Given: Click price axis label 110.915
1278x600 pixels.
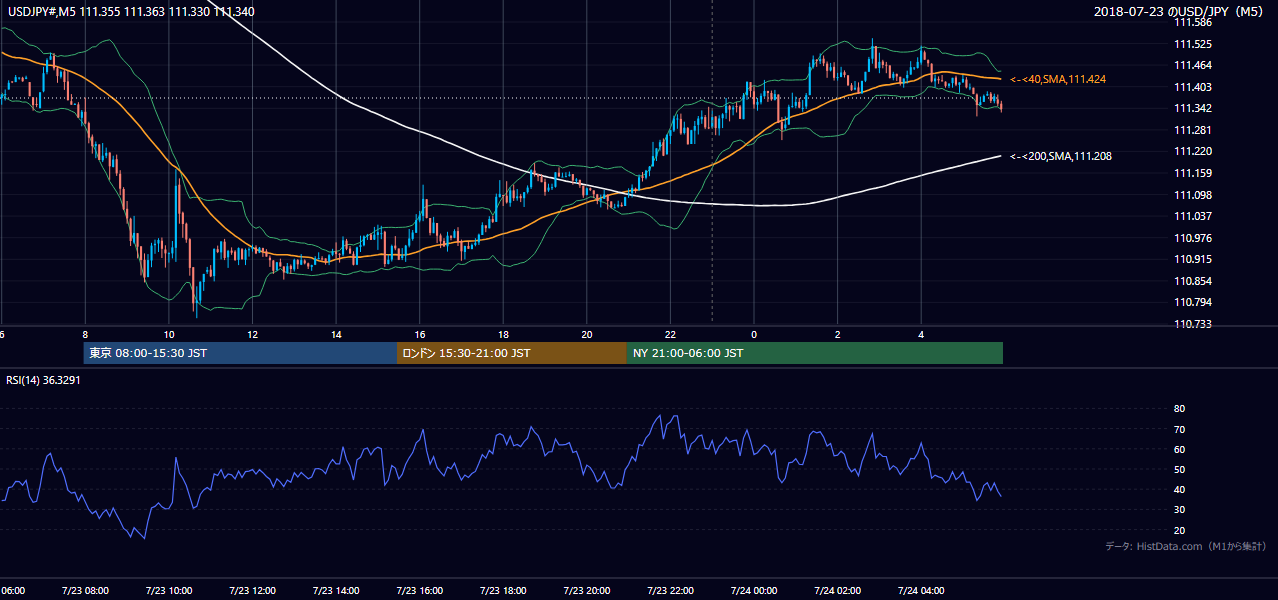Looking at the screenshot, I should click(x=1193, y=259).
